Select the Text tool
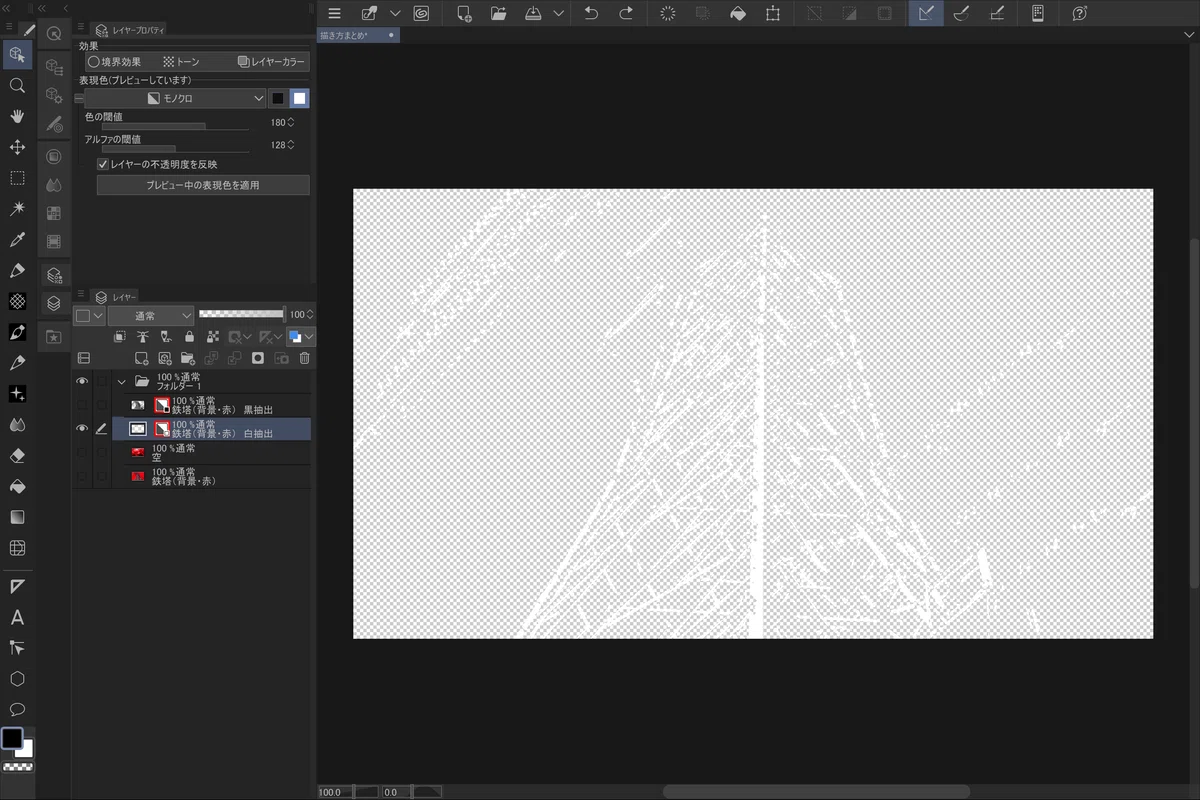 point(17,617)
